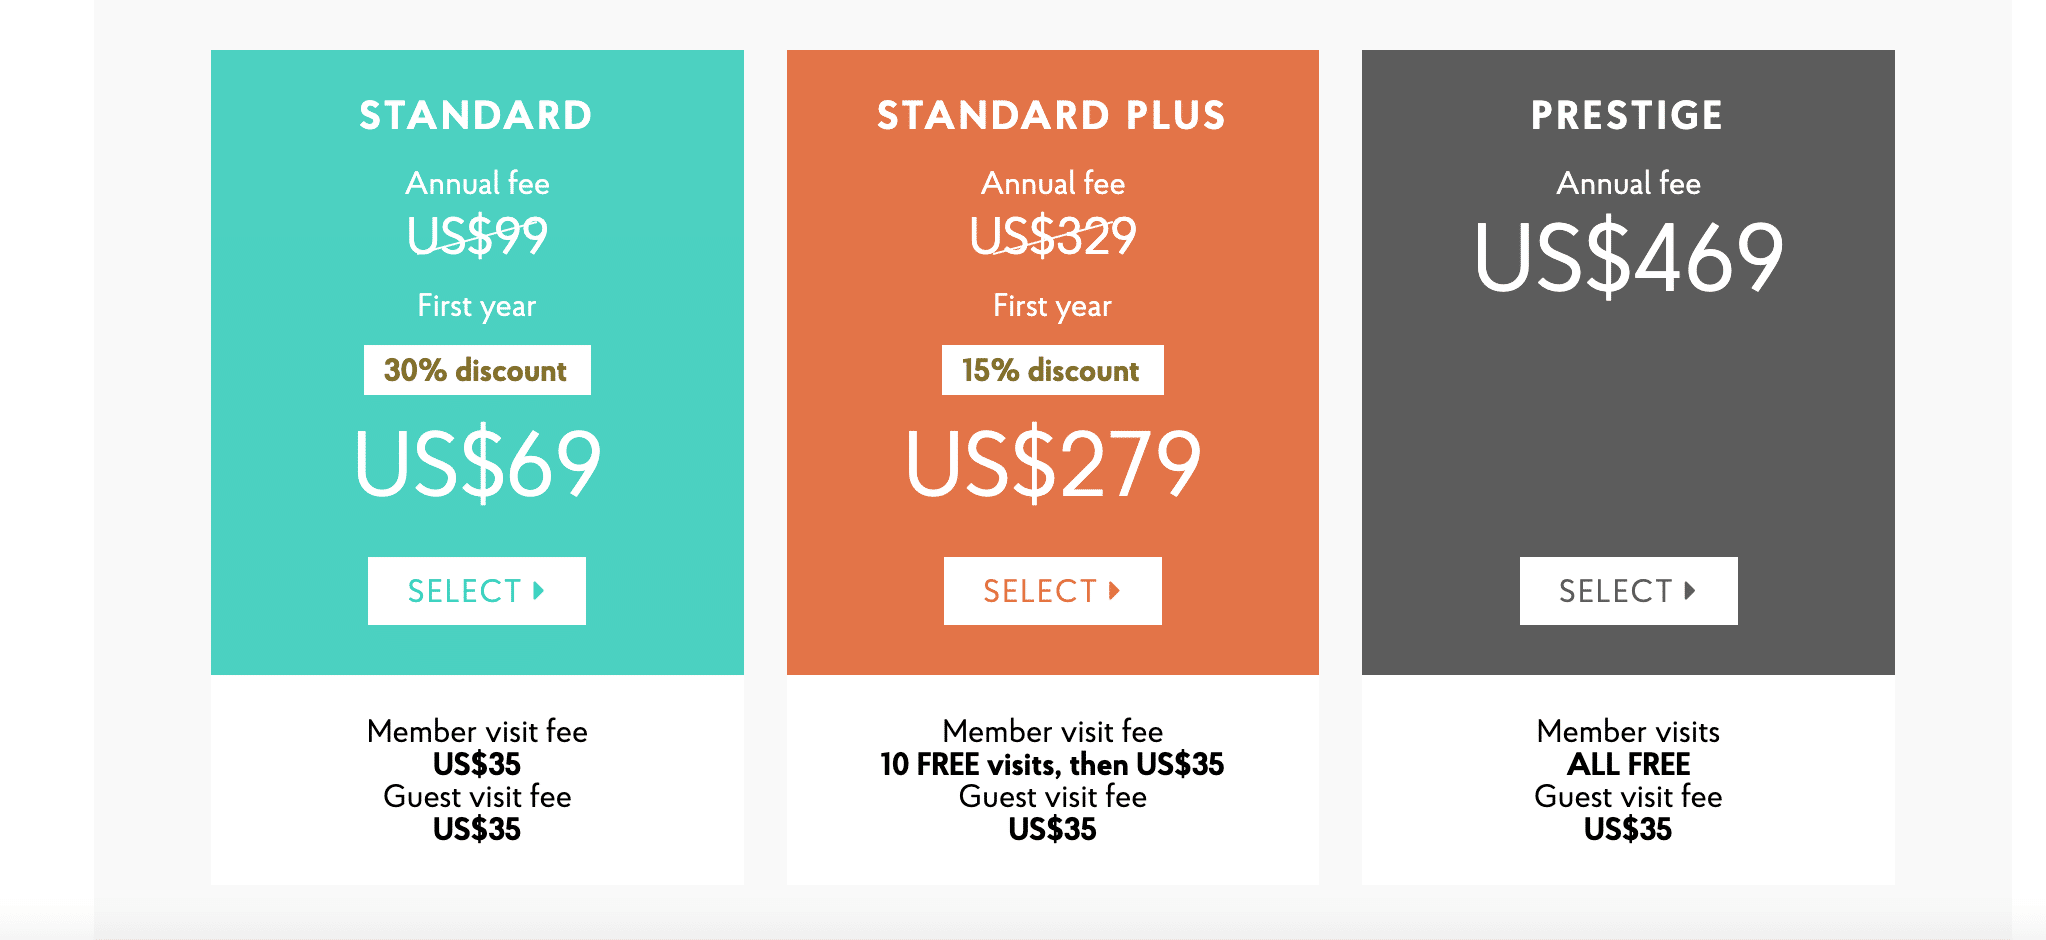
Task: Select the Standard Plus membership plan
Action: coord(1053,591)
